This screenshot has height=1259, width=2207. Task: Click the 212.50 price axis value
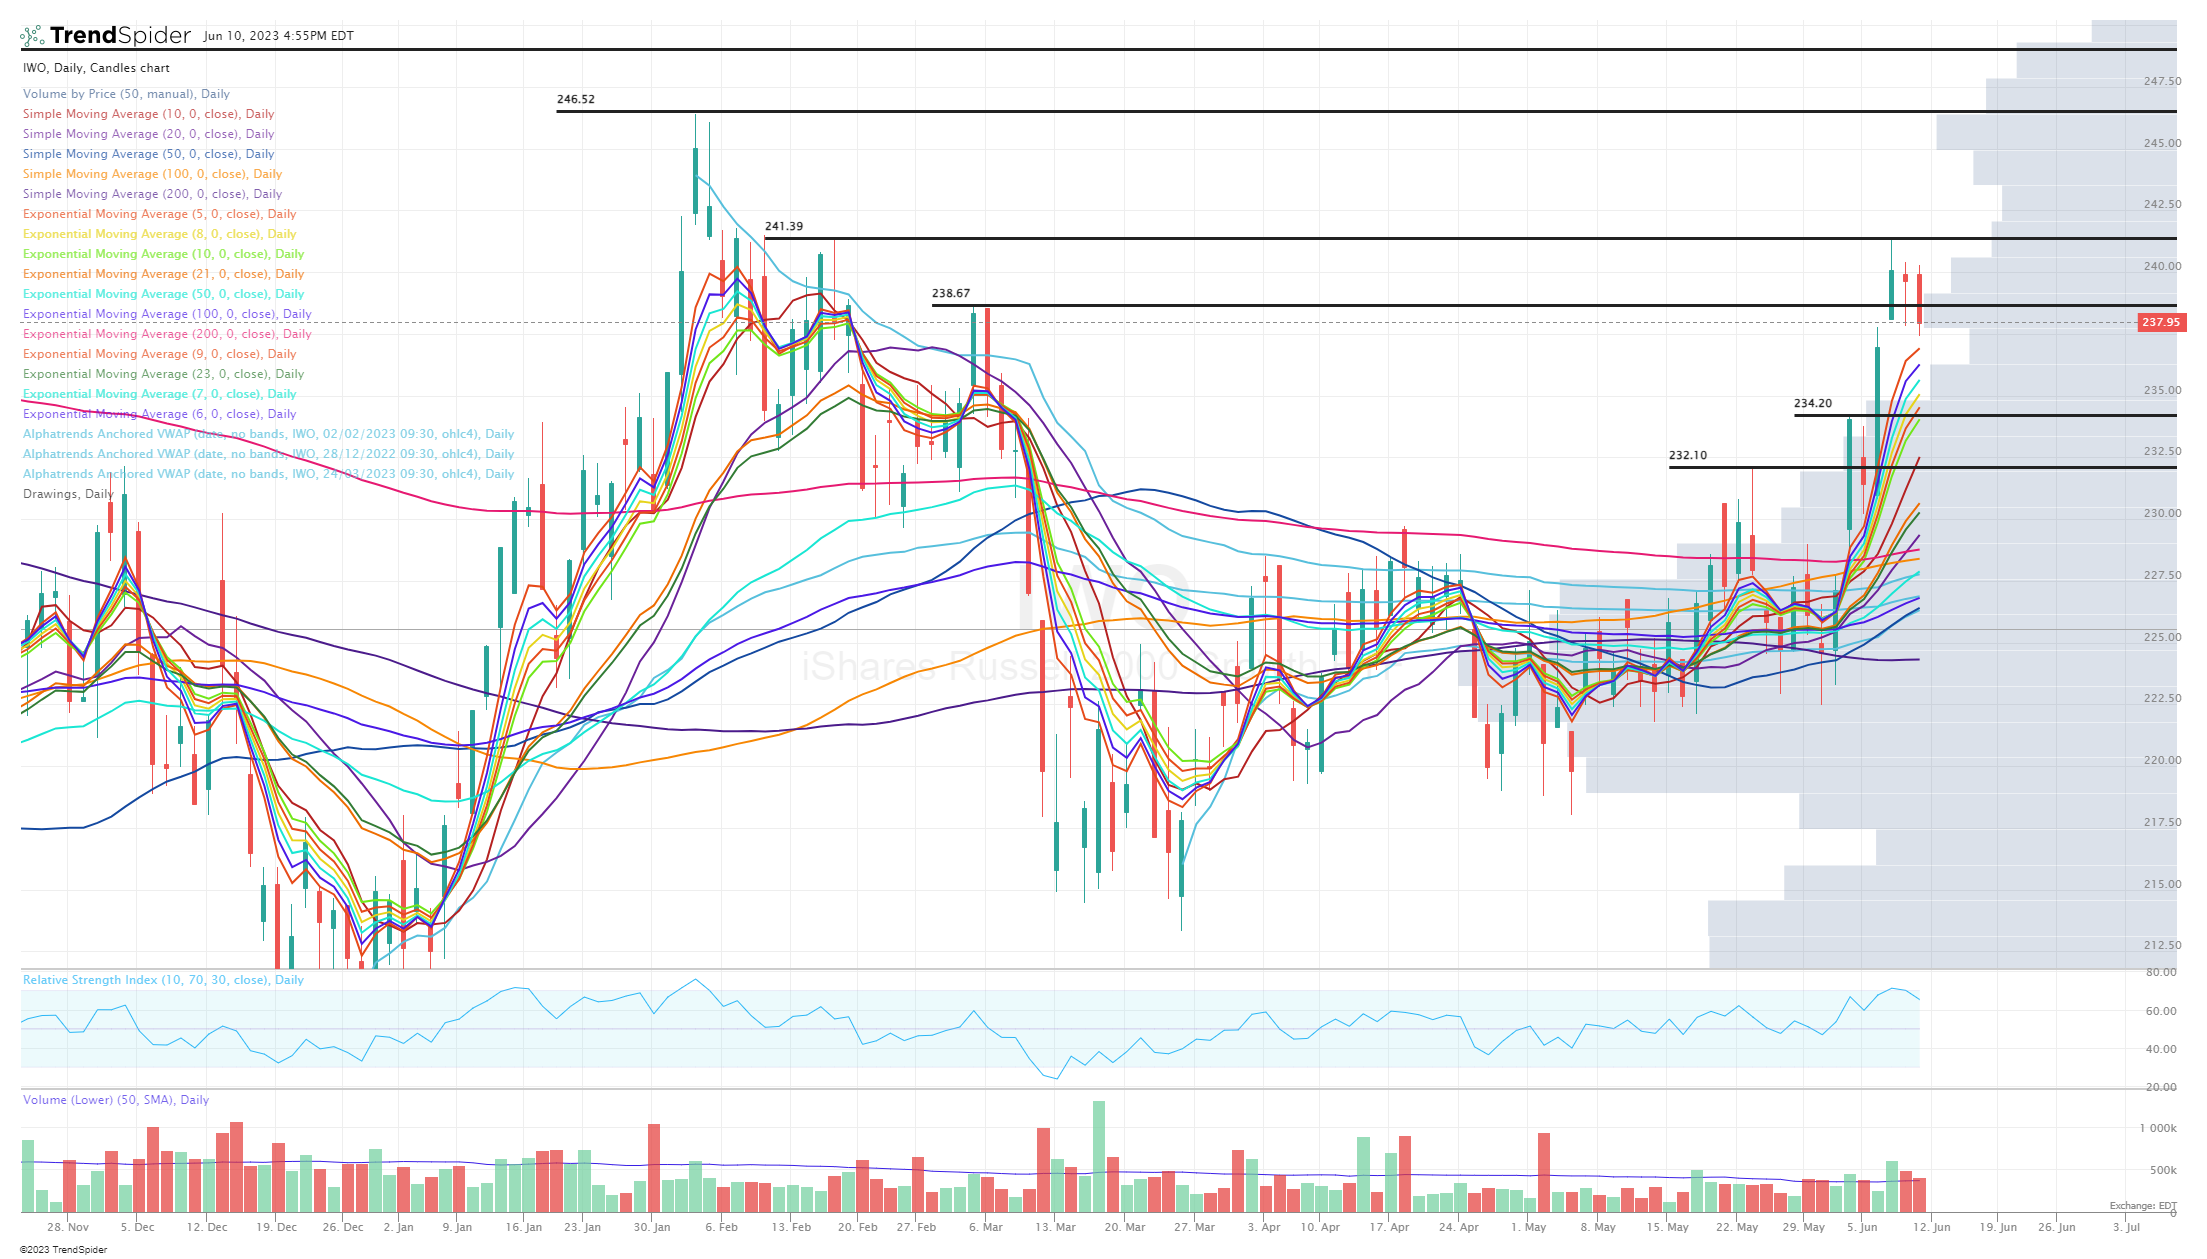coord(2162,945)
